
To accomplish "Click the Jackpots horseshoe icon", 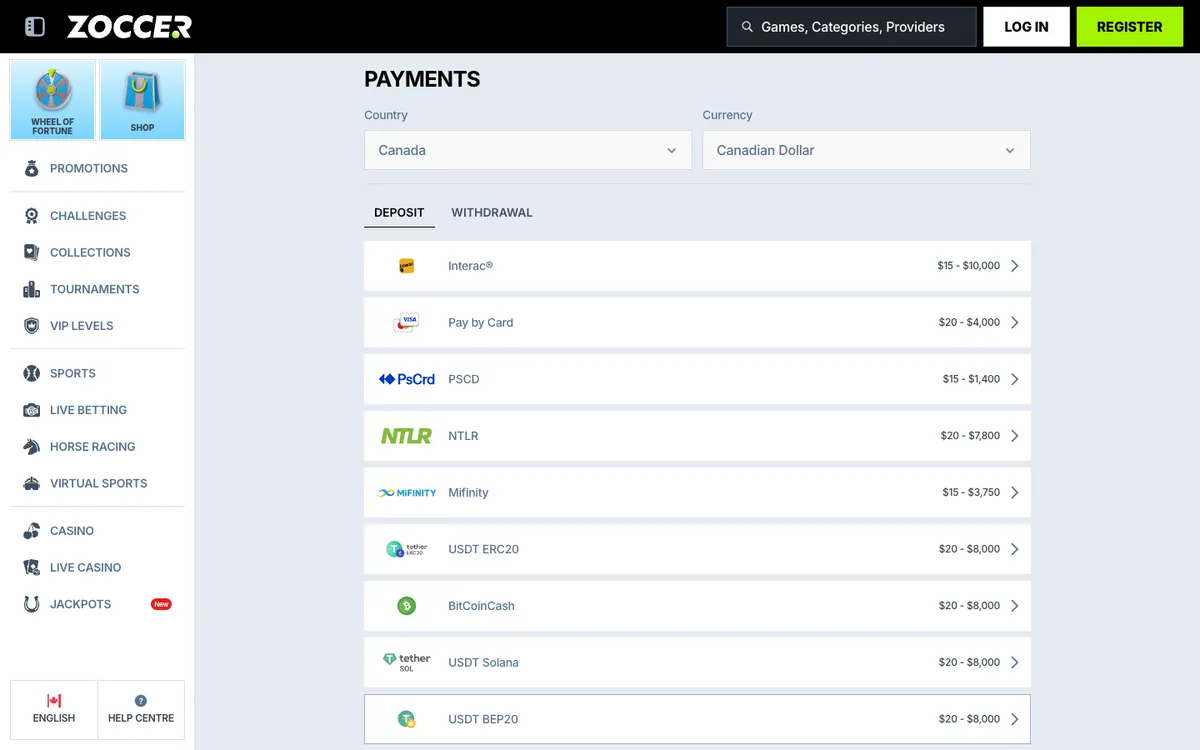I will (32, 604).
